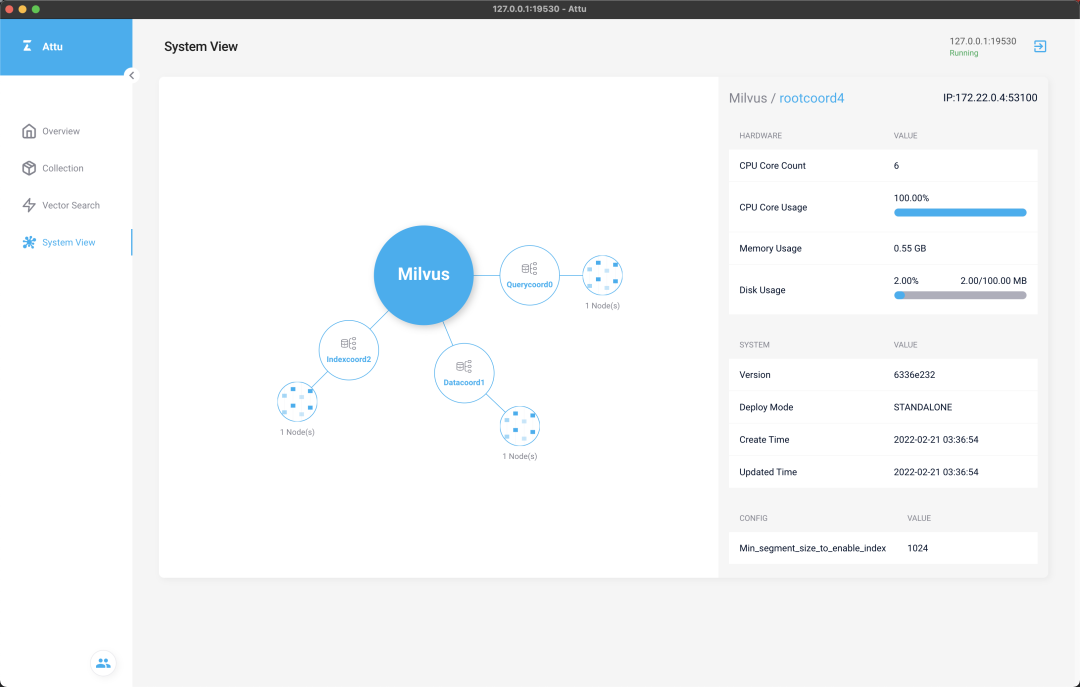1080x687 pixels.
Task: Open the node cluster next to Querycoord0
Action: [602, 275]
